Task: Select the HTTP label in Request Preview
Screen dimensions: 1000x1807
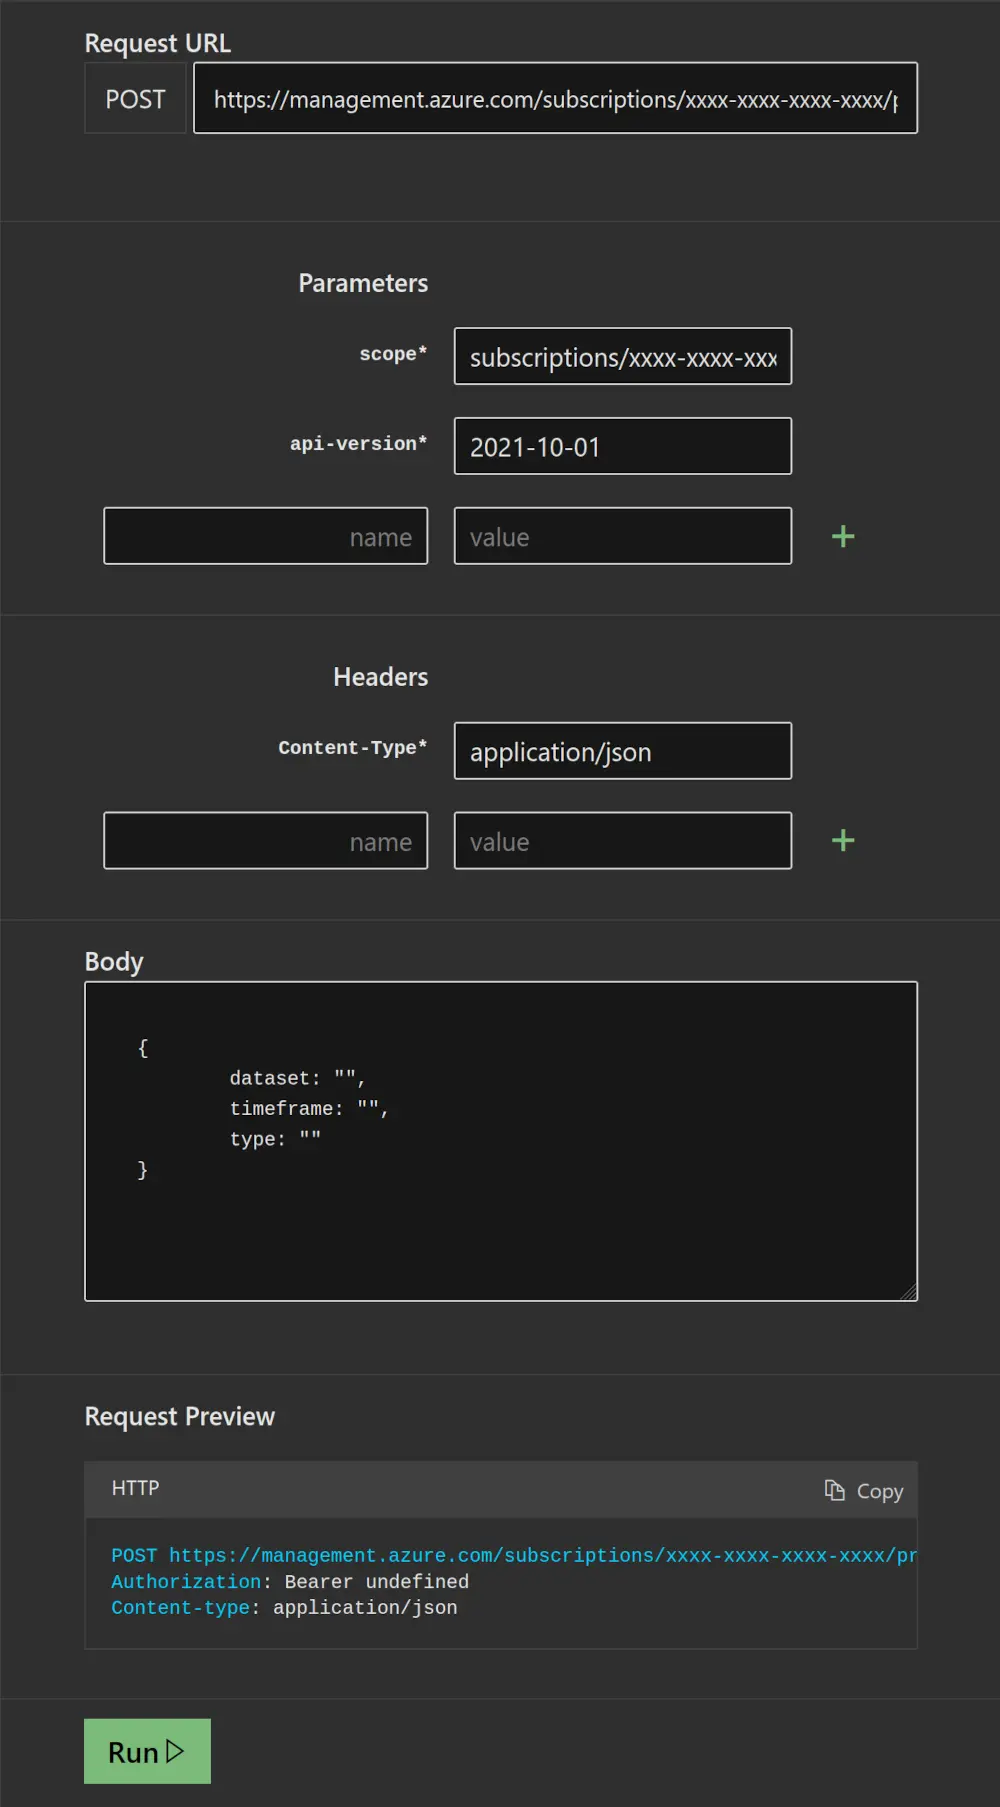Action: (x=135, y=1488)
